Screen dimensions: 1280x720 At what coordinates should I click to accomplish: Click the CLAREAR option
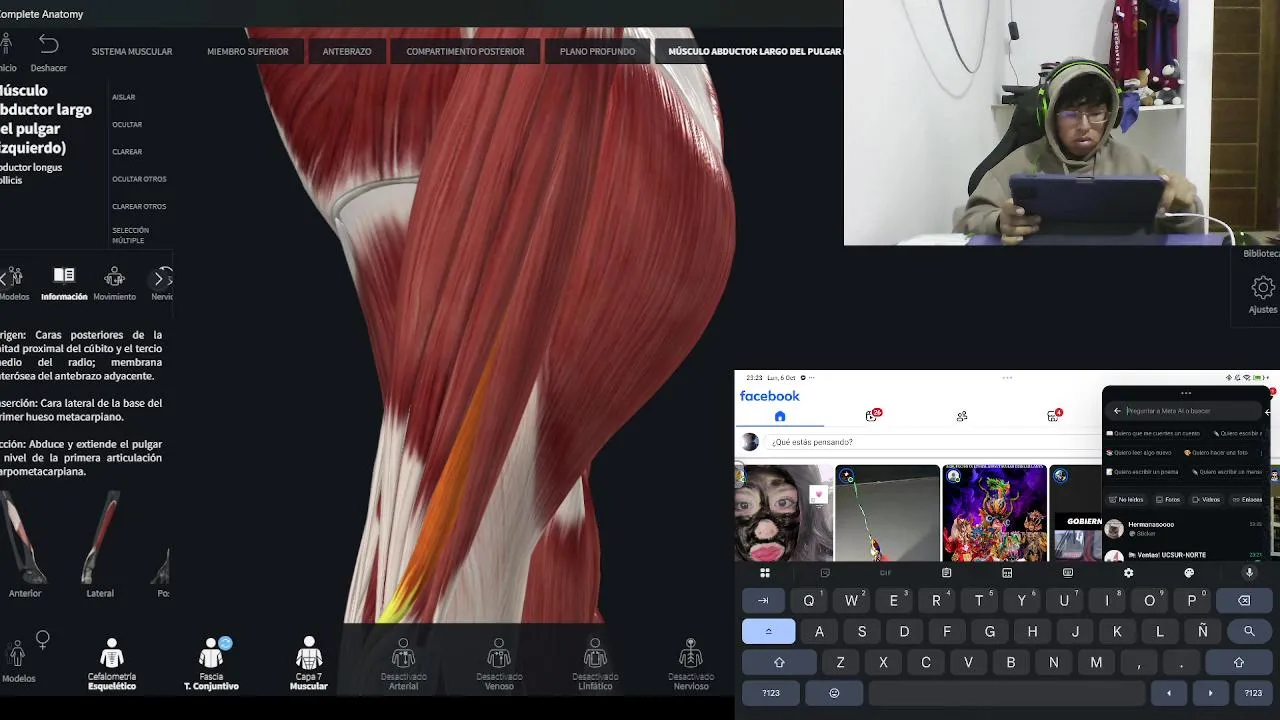pyautogui.click(x=127, y=152)
